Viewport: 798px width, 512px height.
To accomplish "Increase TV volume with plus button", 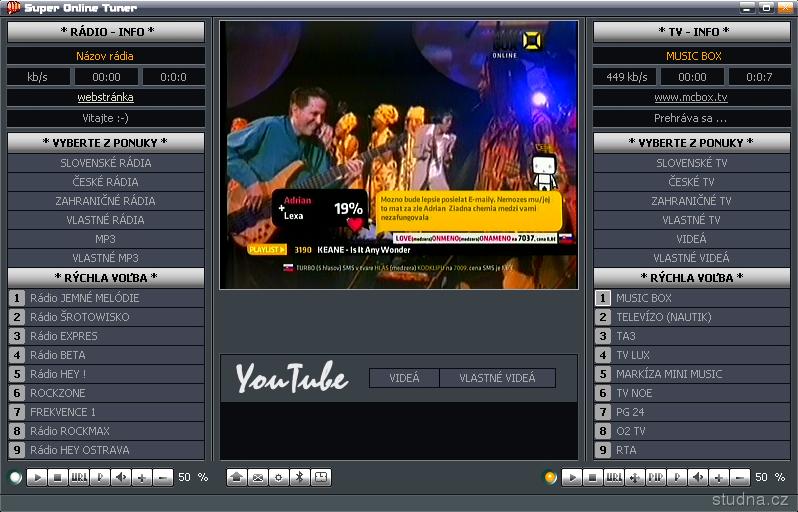I will pyautogui.click(x=719, y=477).
